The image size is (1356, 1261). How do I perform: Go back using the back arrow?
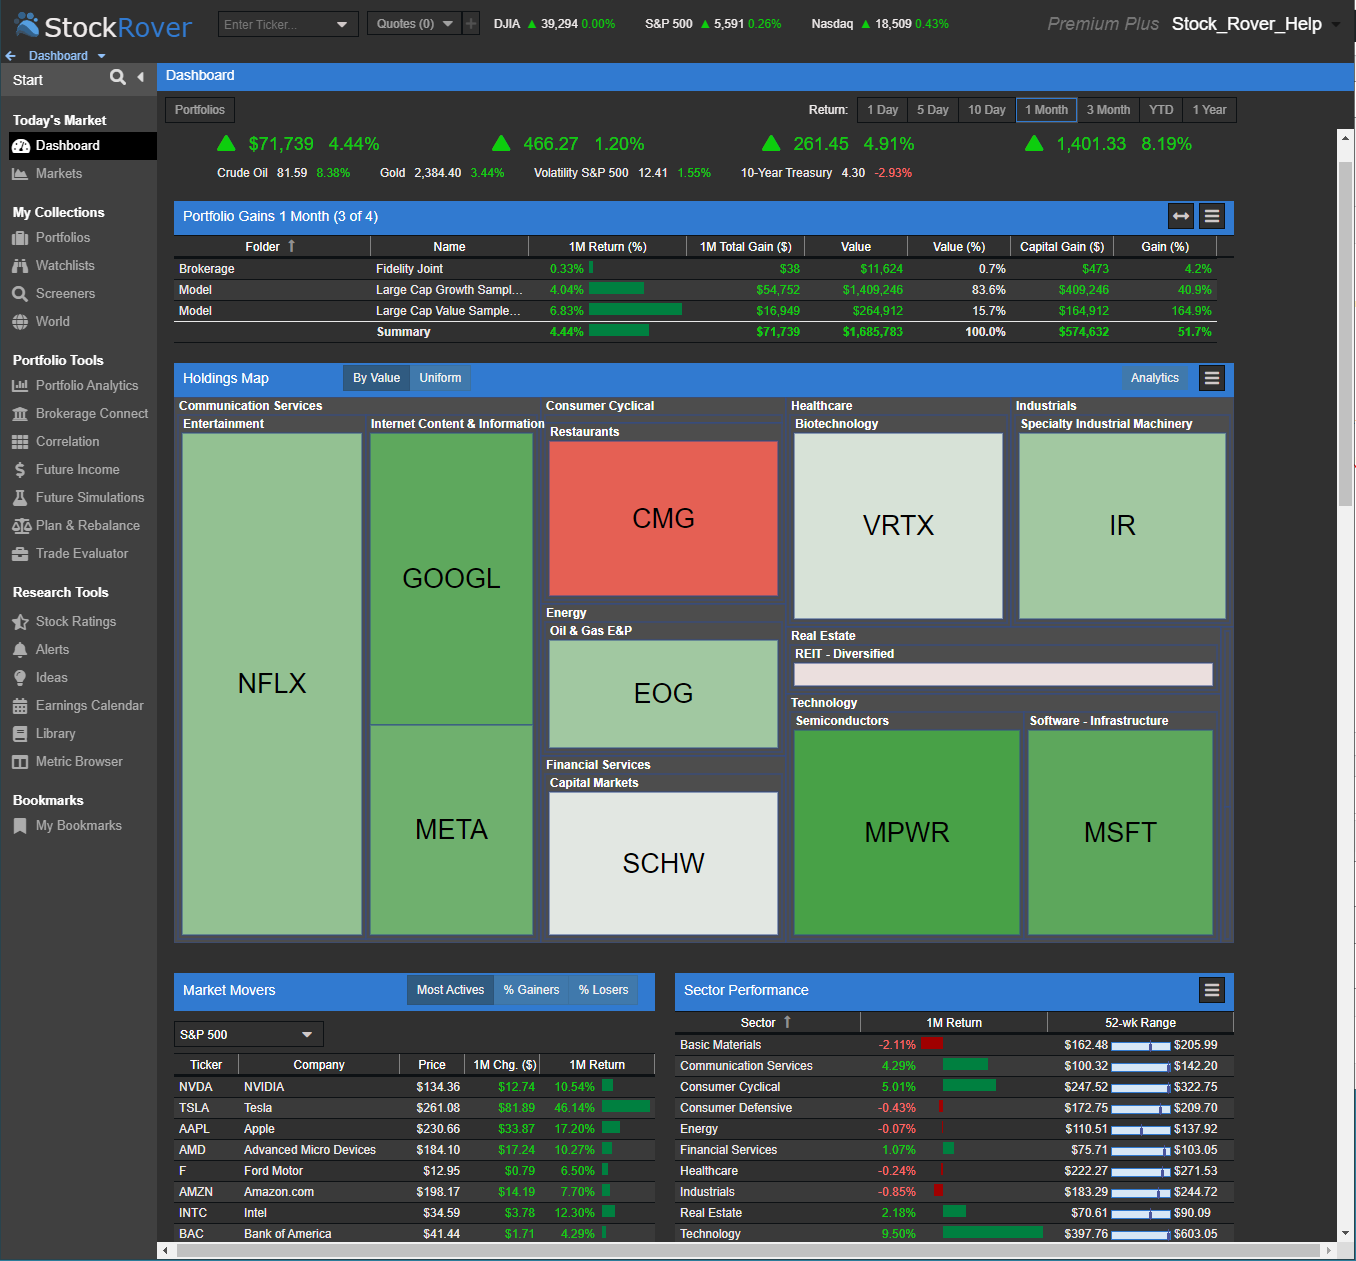(11, 56)
